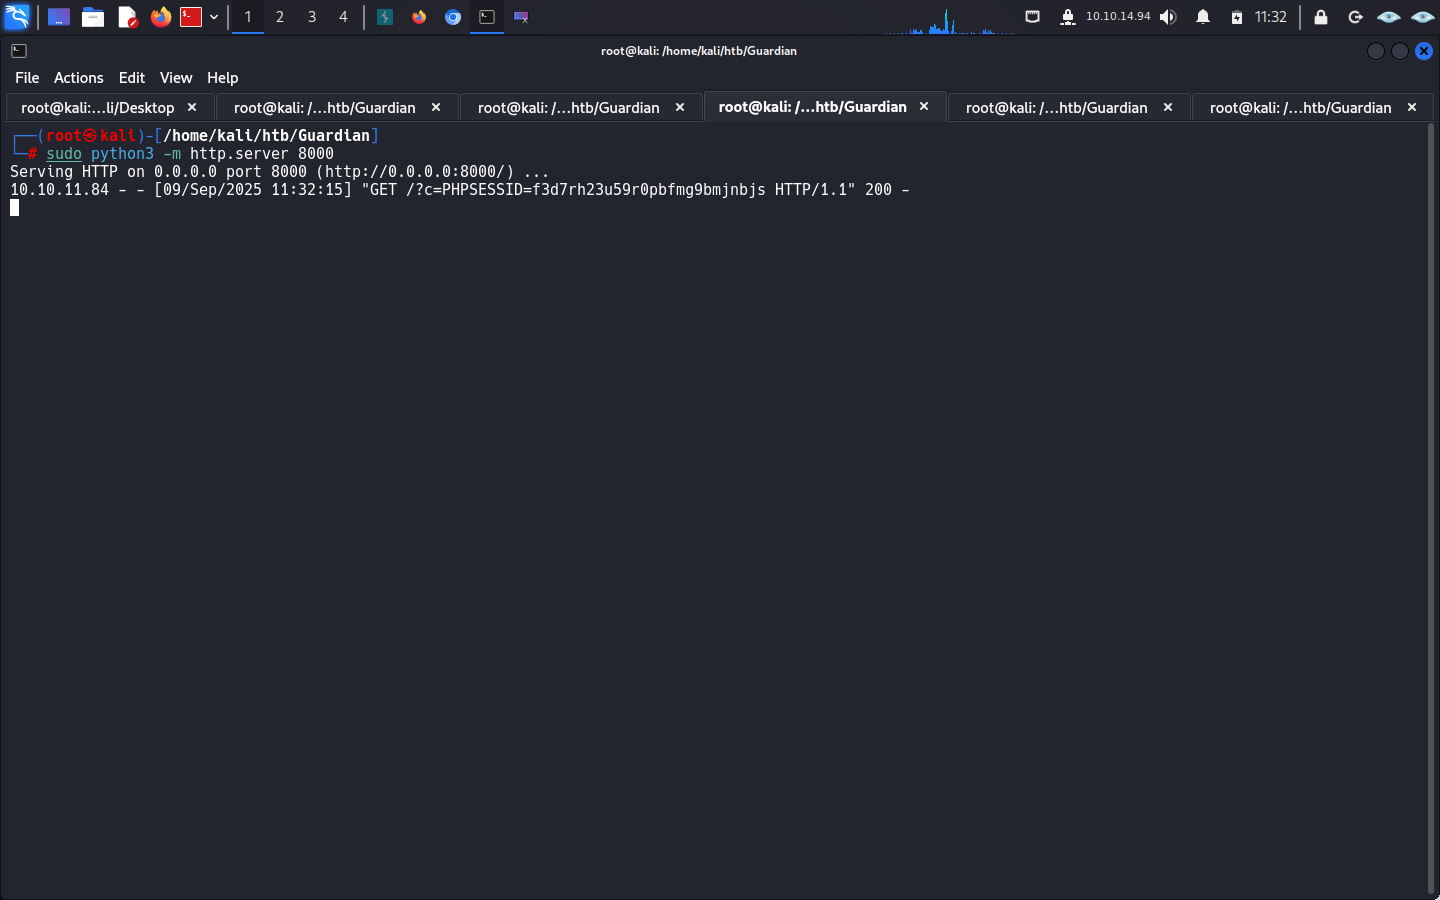Focus the rightmost monitor-icon taskbar window
This screenshot has height=900, width=1440.
pyautogui.click(x=521, y=17)
